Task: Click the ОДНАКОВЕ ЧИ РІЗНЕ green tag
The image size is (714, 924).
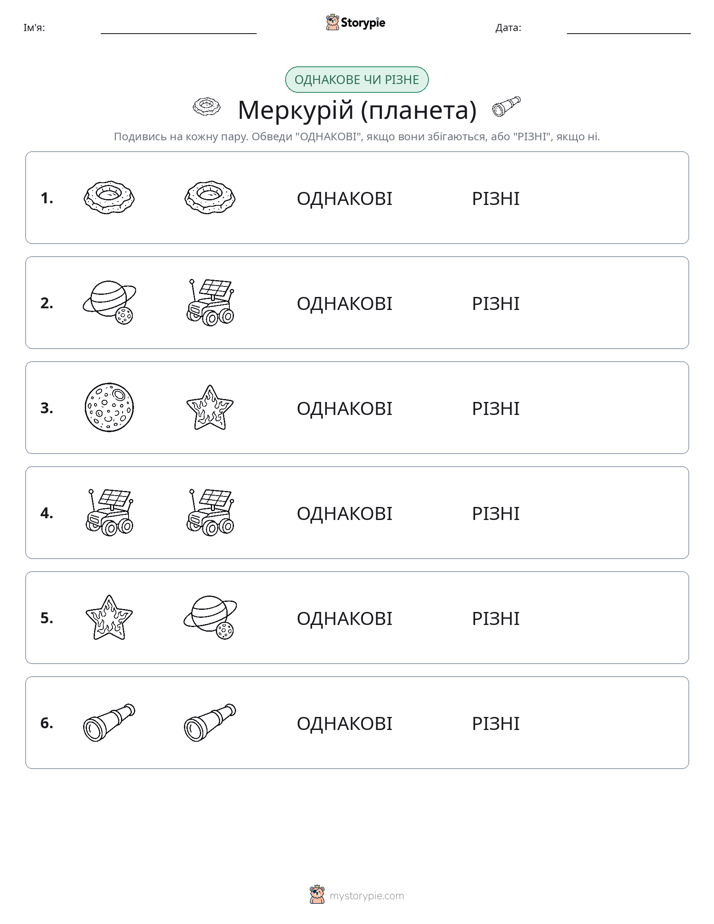Action: tap(356, 80)
